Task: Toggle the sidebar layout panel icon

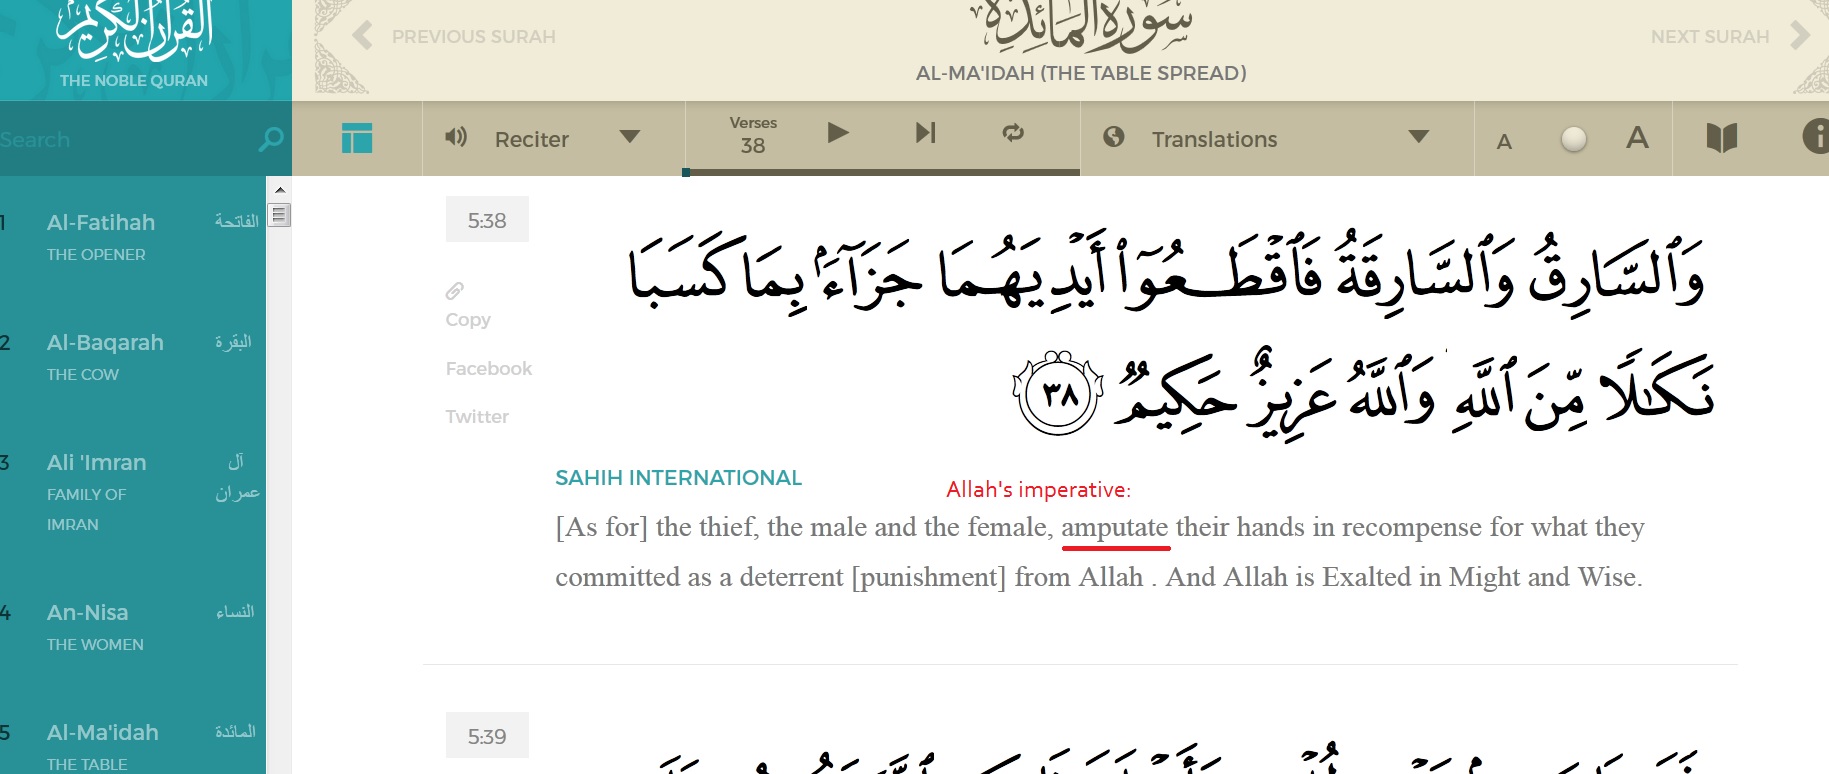Action: click(x=357, y=138)
